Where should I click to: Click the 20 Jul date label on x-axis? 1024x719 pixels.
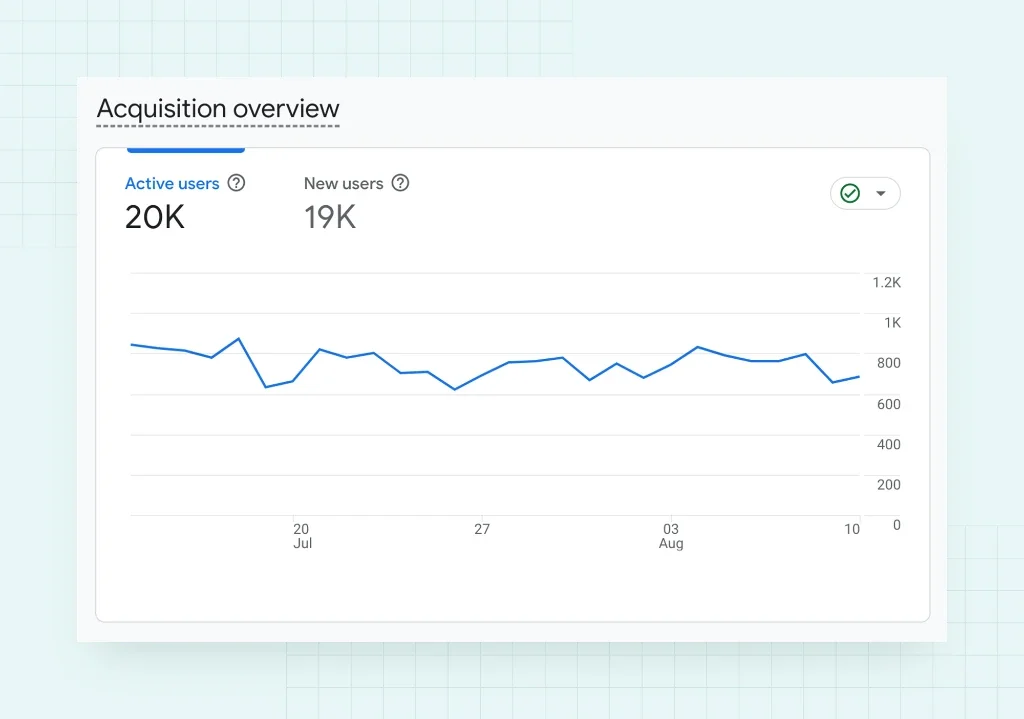(x=301, y=535)
